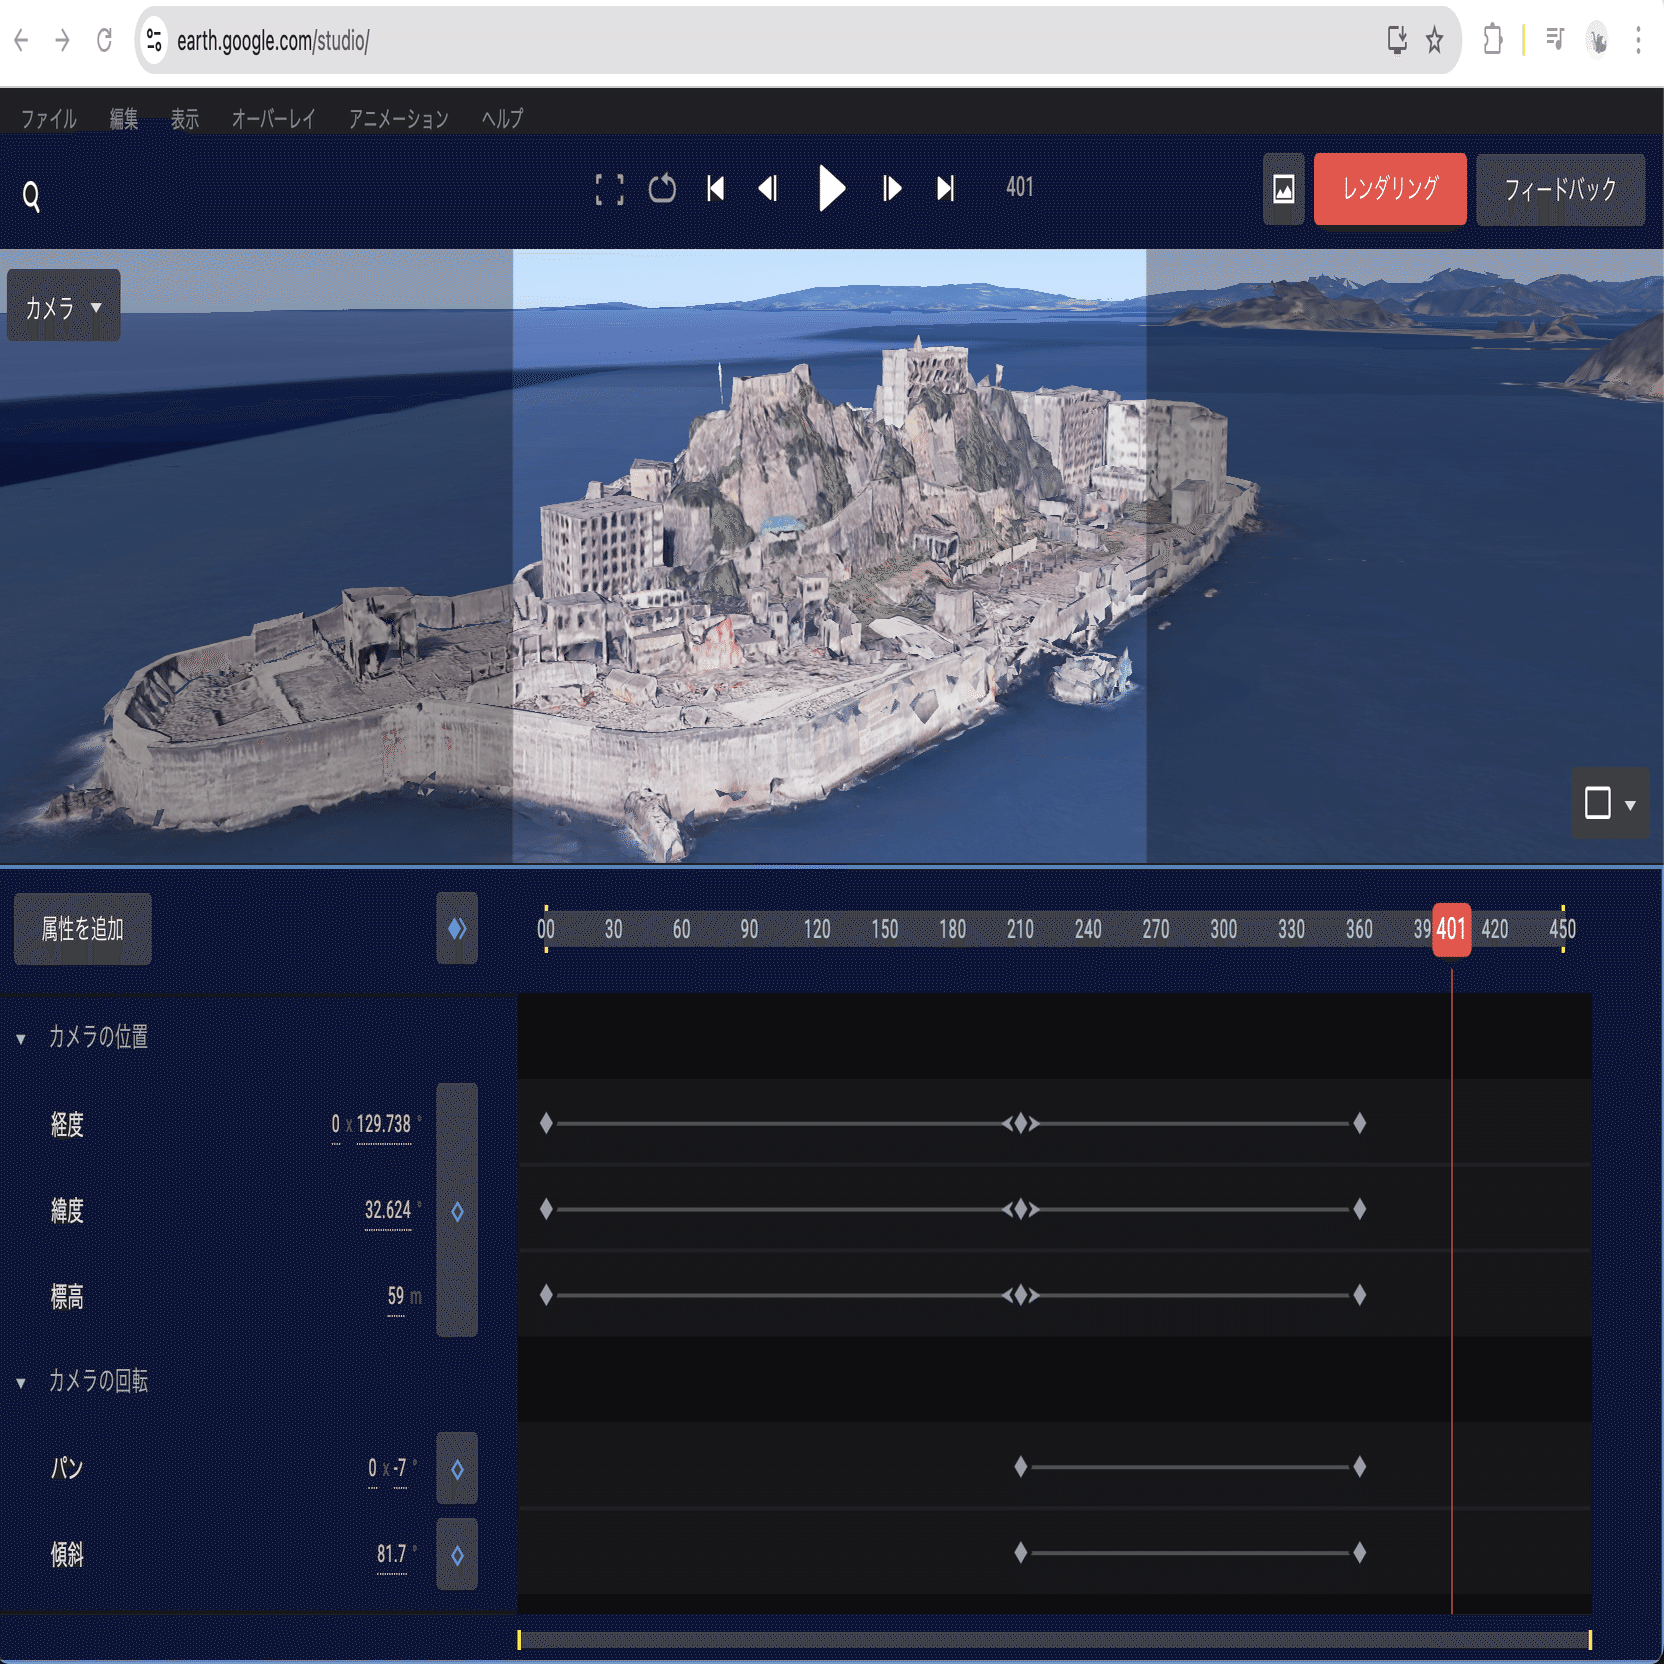The image size is (1664, 1664).
Task: Click the 標高 value 59
Action: [396, 1296]
